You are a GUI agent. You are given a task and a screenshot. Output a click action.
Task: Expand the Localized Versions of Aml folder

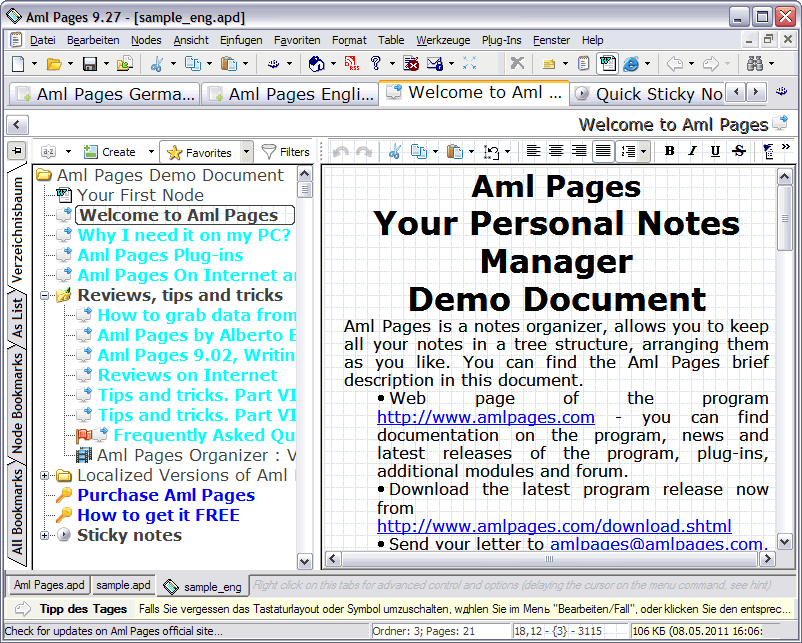click(x=44, y=475)
